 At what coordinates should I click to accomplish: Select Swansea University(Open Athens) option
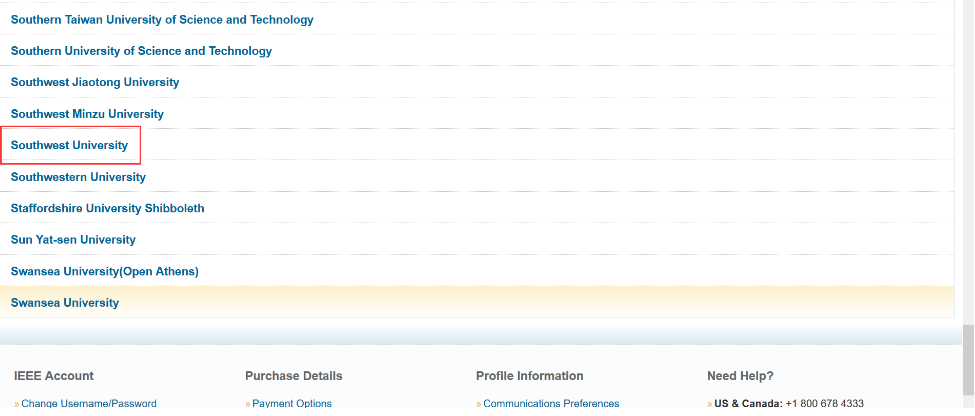tap(104, 271)
